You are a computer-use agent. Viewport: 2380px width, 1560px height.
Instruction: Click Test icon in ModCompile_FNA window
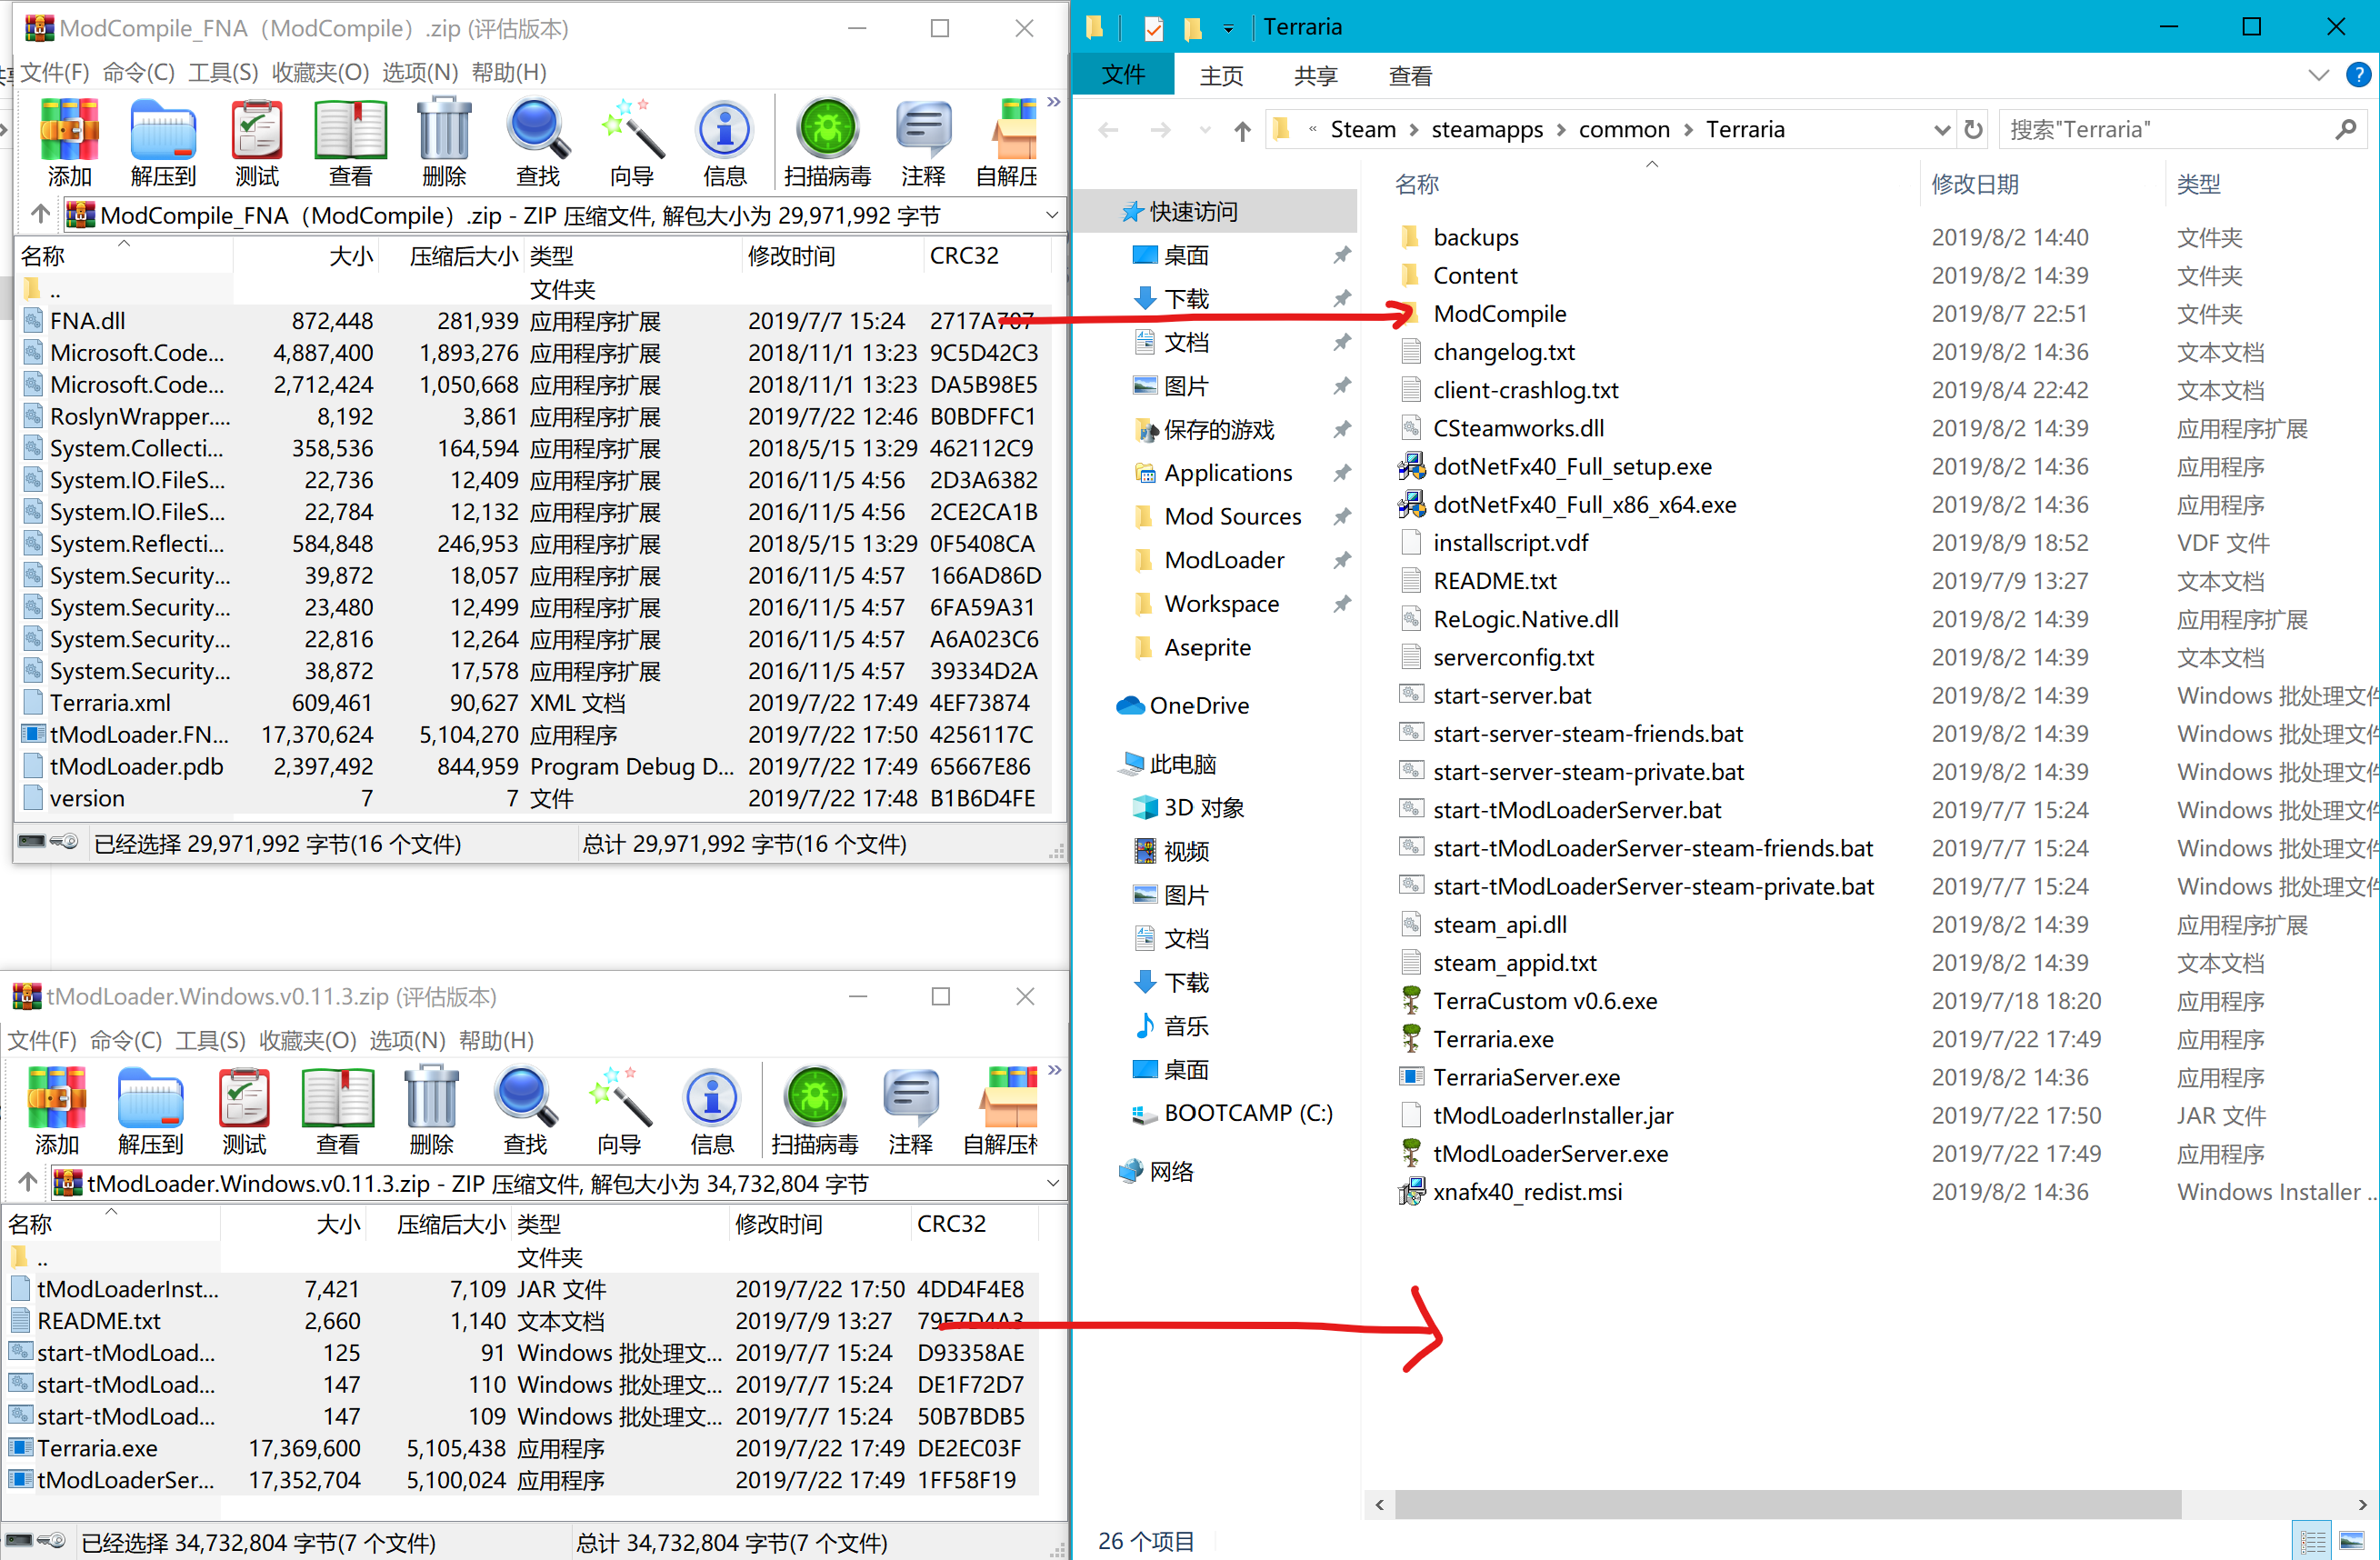[x=257, y=142]
